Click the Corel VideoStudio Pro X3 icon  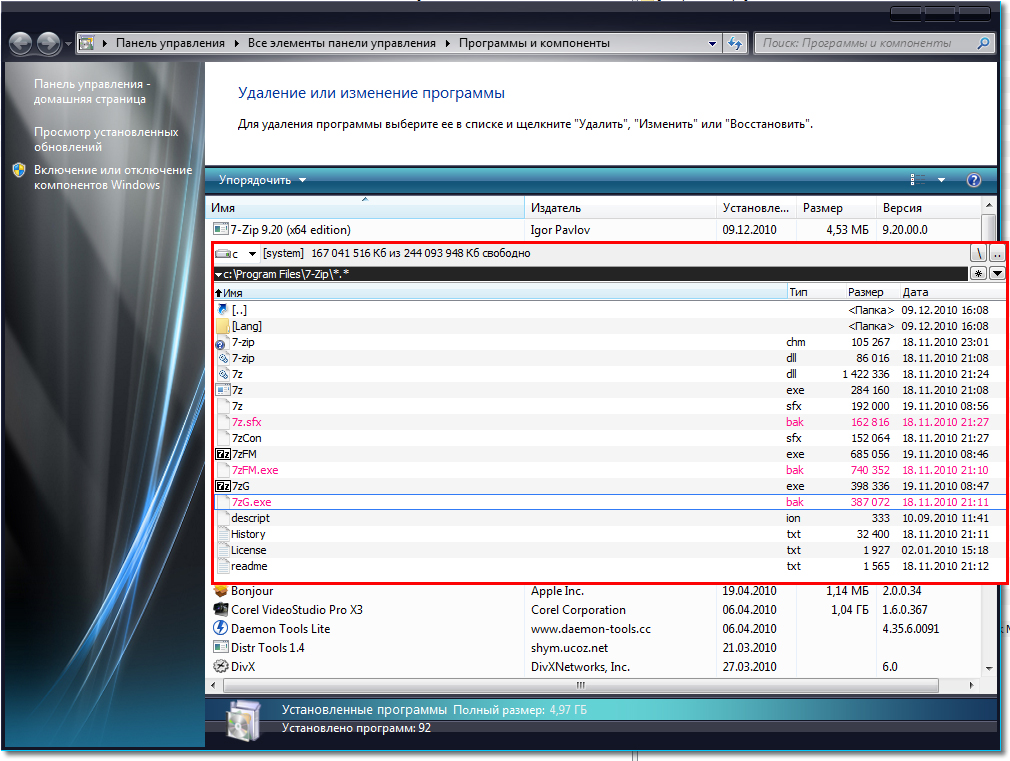pyautogui.click(x=221, y=610)
